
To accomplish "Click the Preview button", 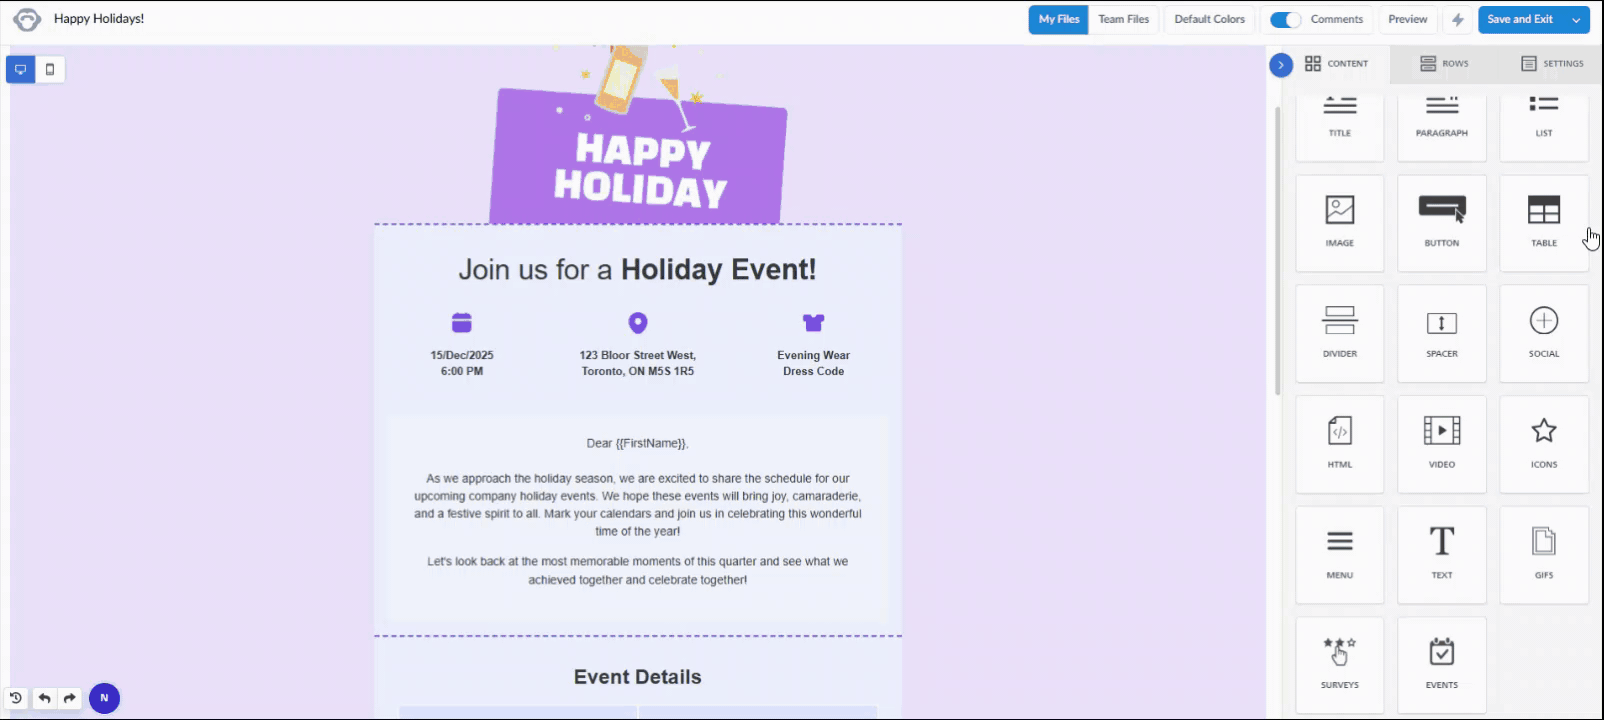I will point(1407,19).
